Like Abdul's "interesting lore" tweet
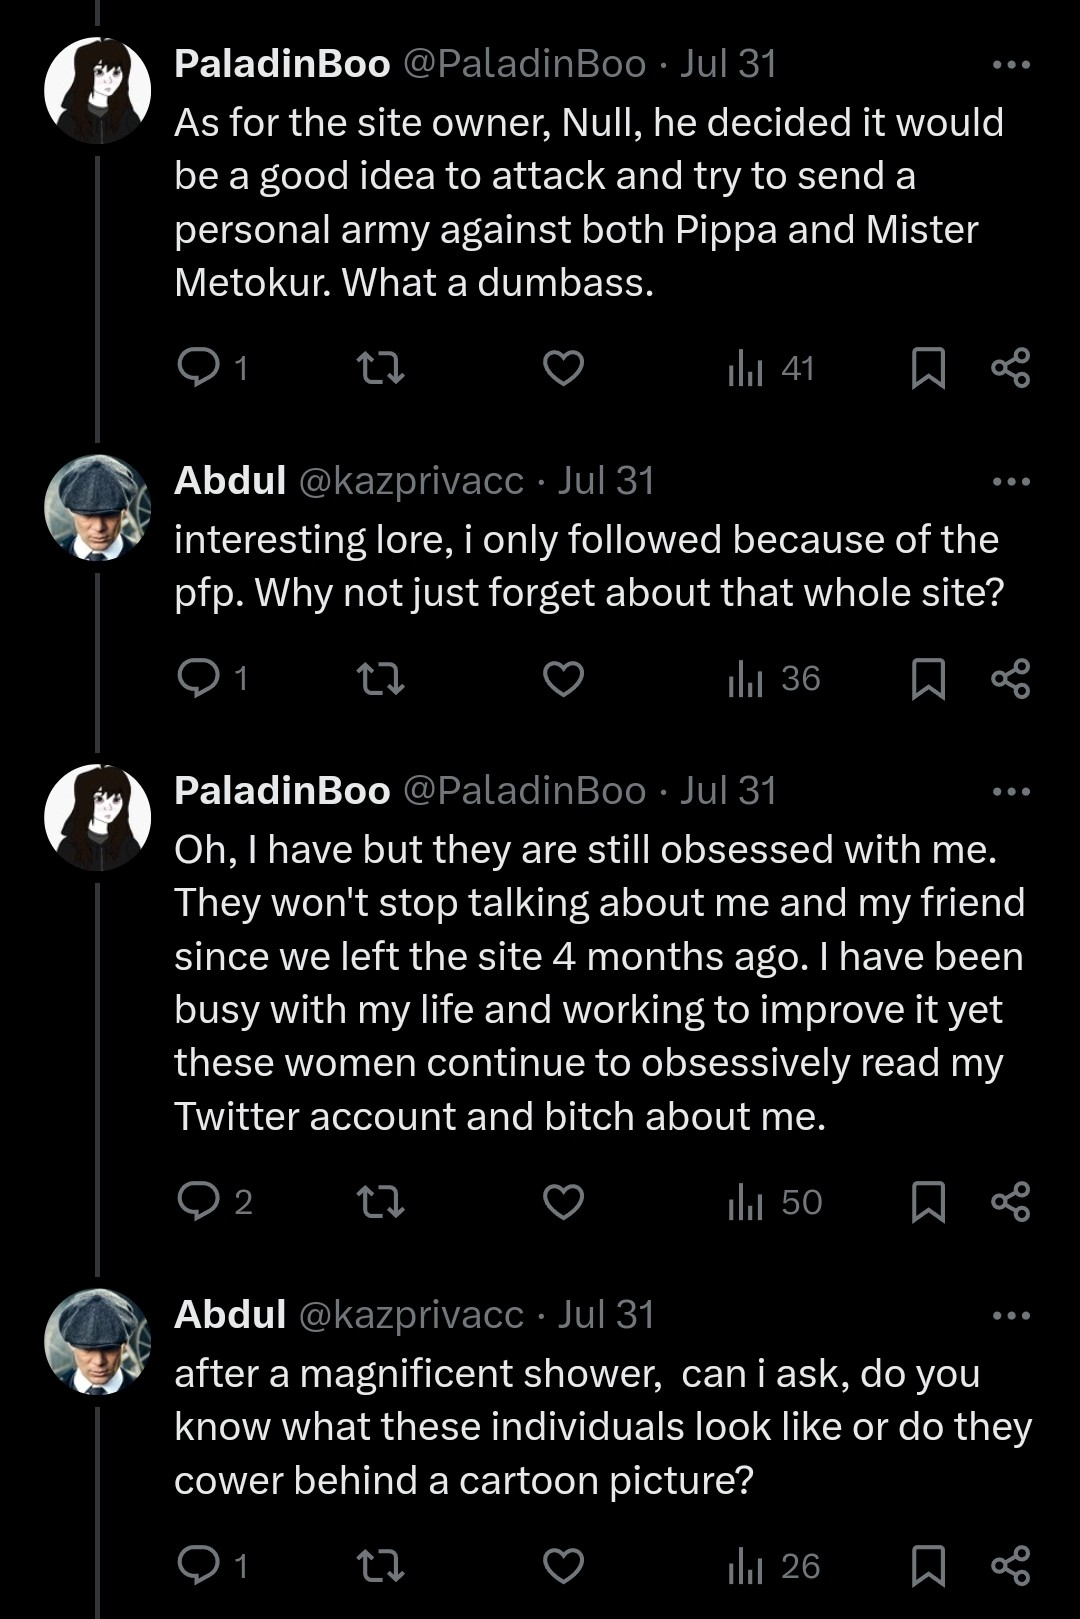 click(x=563, y=679)
